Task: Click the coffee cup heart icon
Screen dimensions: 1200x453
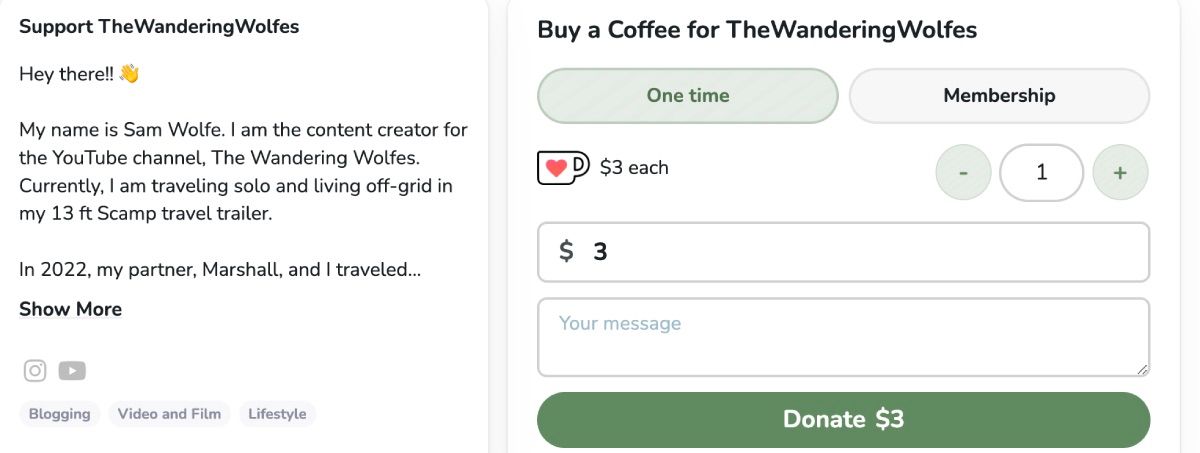Action: click(564, 168)
